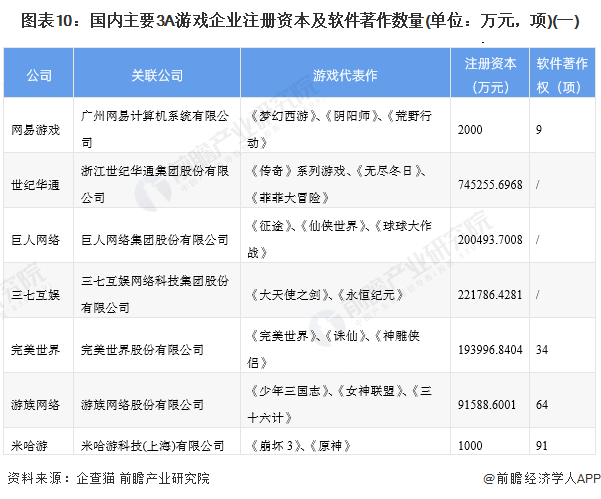This screenshot has height=499, width=601.
Task: Click copyright count 64
Action: coord(562,400)
